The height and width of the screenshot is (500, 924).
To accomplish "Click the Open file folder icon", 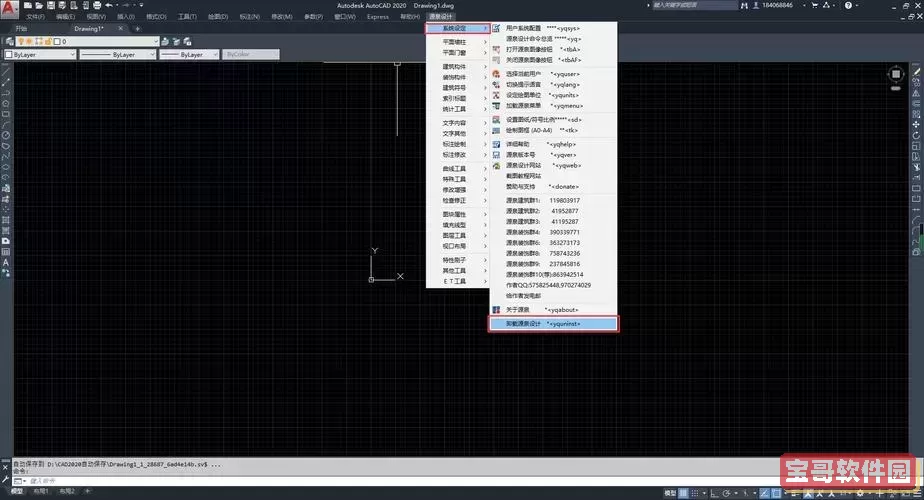I will 39,5.
